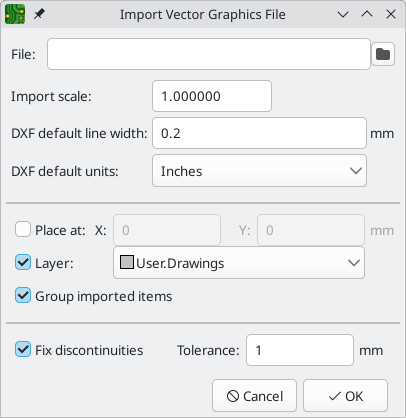Viewport: 406px width, 418px height.
Task: Maximize dialog with the up-chevron icon
Action: pyautogui.click(x=367, y=14)
